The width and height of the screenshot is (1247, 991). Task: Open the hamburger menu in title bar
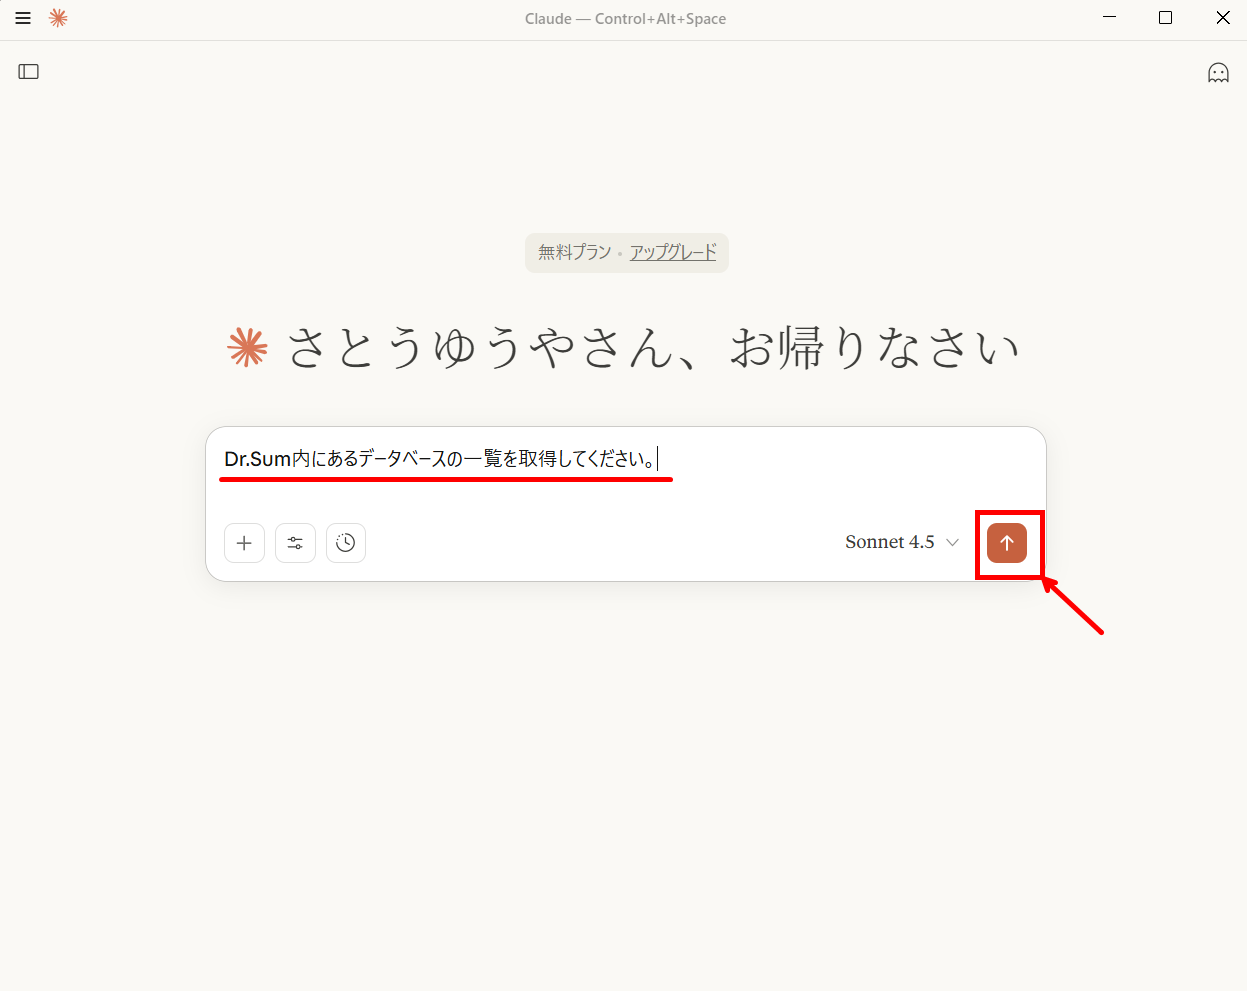point(23,18)
